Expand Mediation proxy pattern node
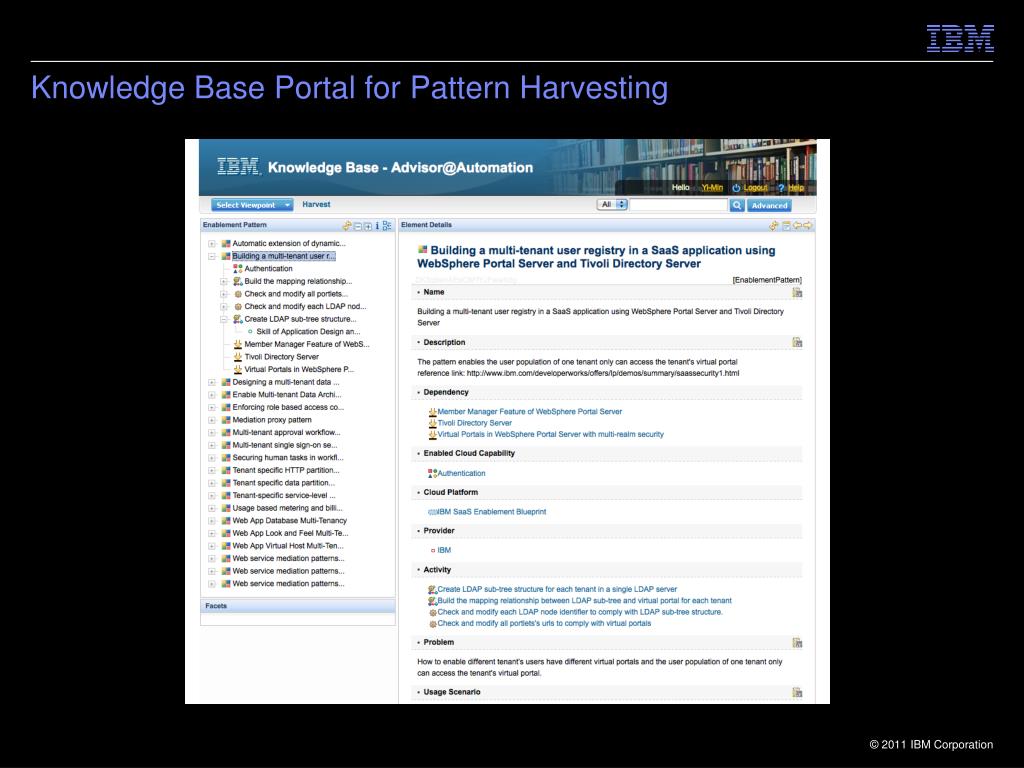The width and height of the screenshot is (1024, 768). click(212, 420)
